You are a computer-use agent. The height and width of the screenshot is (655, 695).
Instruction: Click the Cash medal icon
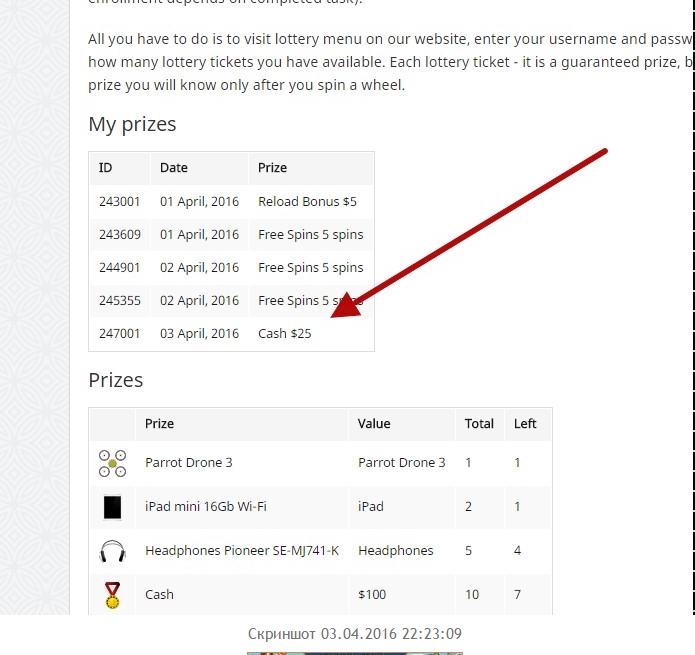(x=112, y=595)
